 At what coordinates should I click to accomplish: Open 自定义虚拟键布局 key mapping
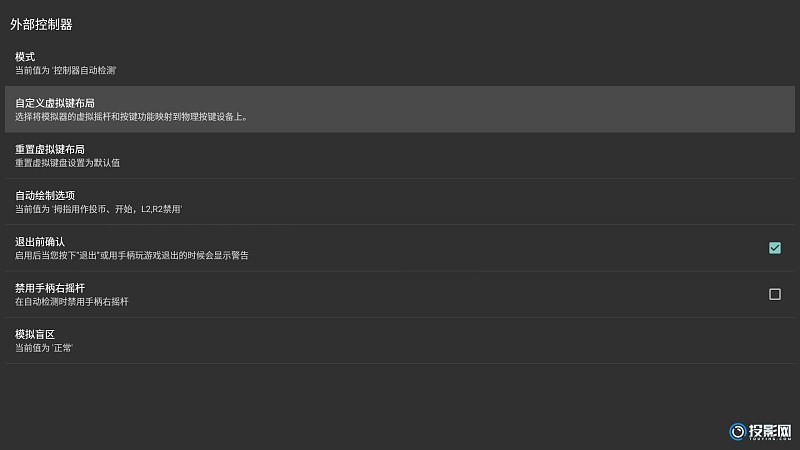pyautogui.click(x=400, y=109)
